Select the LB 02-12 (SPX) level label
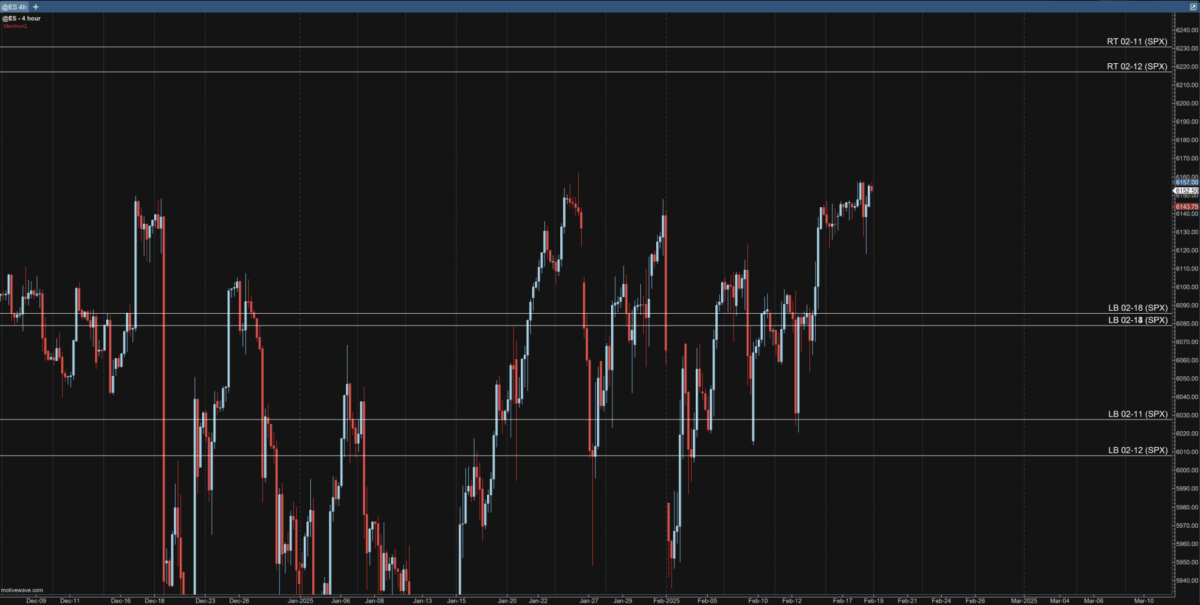The width and height of the screenshot is (1200, 605). 1137,450
